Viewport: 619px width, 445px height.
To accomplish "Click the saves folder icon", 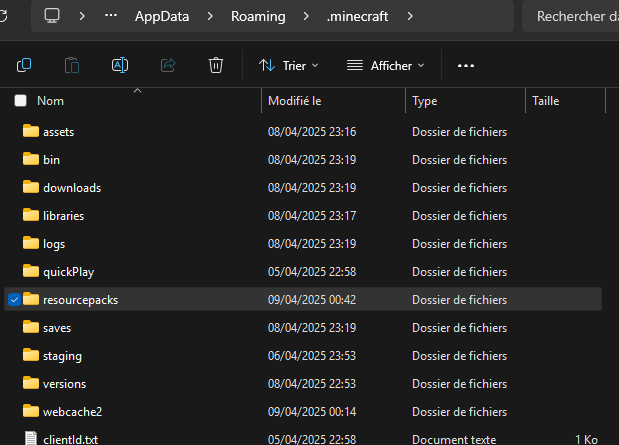I will coord(31,327).
